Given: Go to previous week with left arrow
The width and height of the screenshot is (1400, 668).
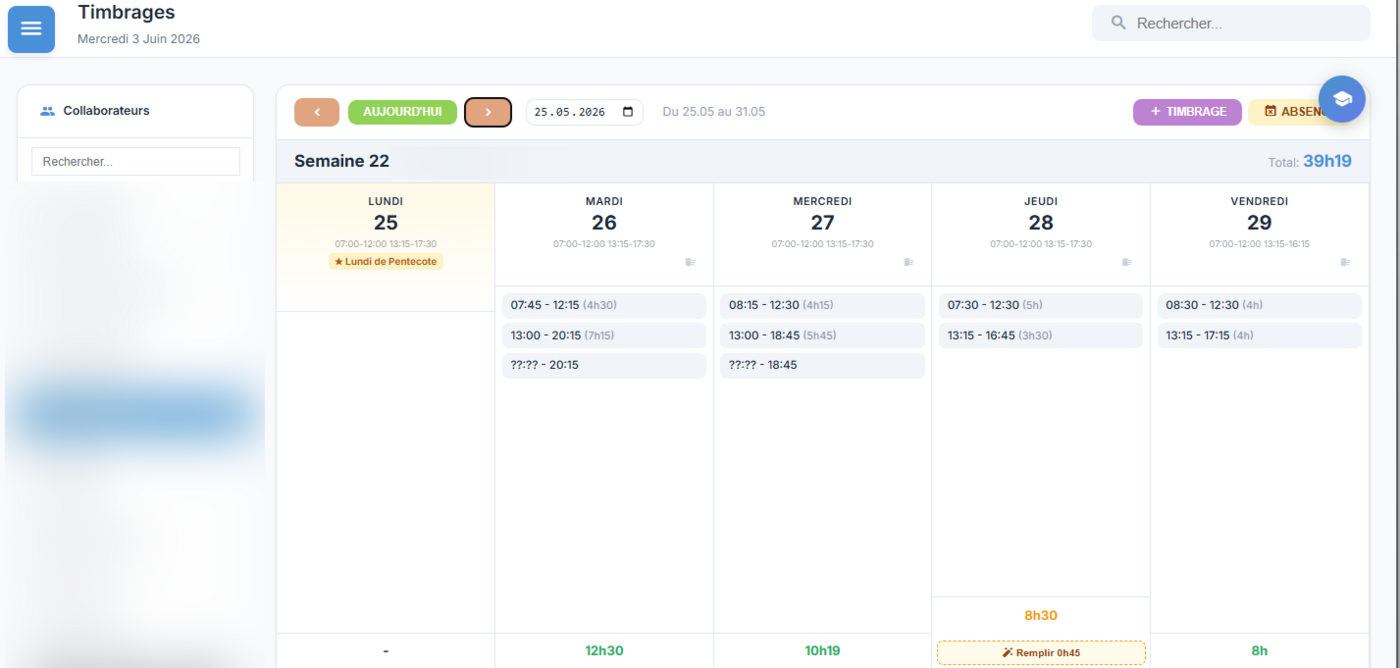Looking at the screenshot, I should click(x=317, y=112).
